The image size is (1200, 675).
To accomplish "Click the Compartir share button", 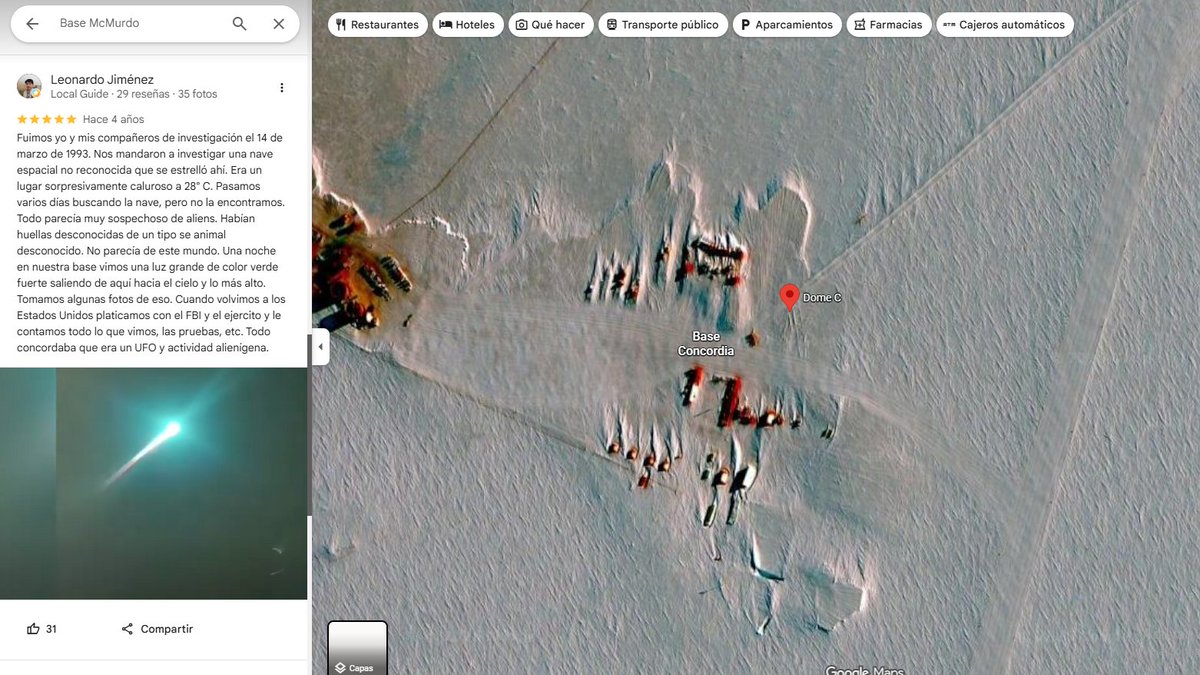I will click(x=156, y=629).
